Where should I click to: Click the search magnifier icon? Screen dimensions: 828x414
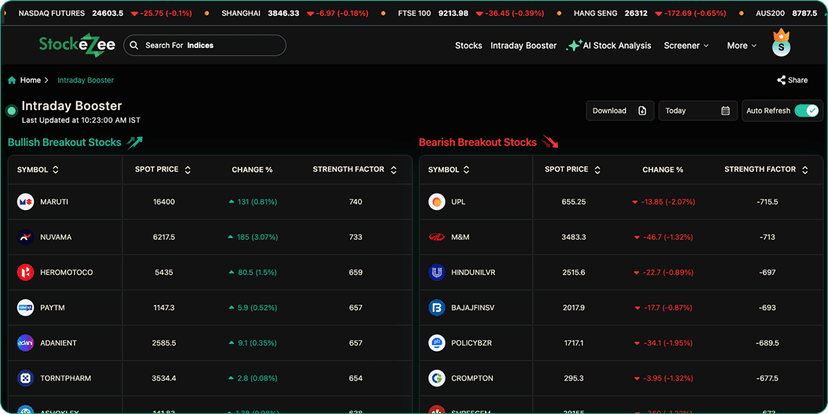[134, 46]
